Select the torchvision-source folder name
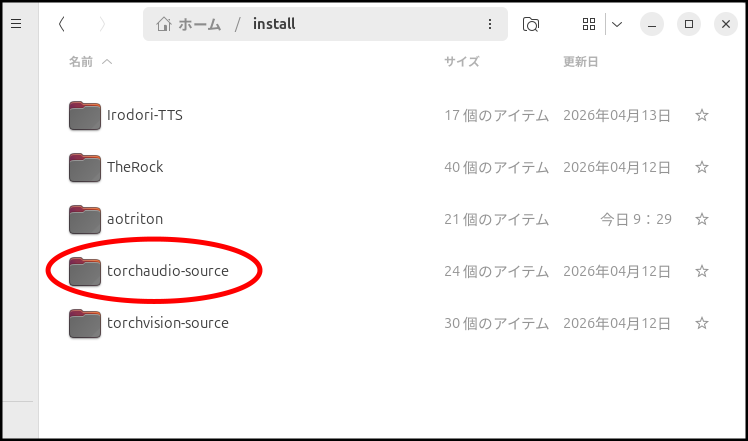This screenshot has width=748, height=441. tap(167, 323)
